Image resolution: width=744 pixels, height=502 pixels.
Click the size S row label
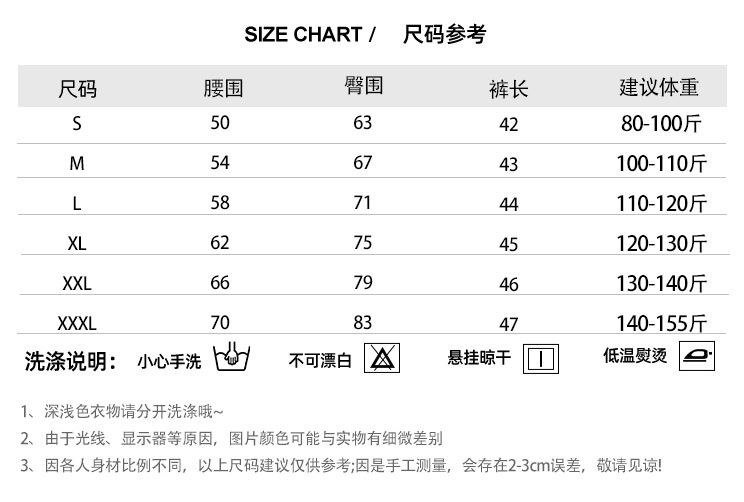tap(77, 124)
